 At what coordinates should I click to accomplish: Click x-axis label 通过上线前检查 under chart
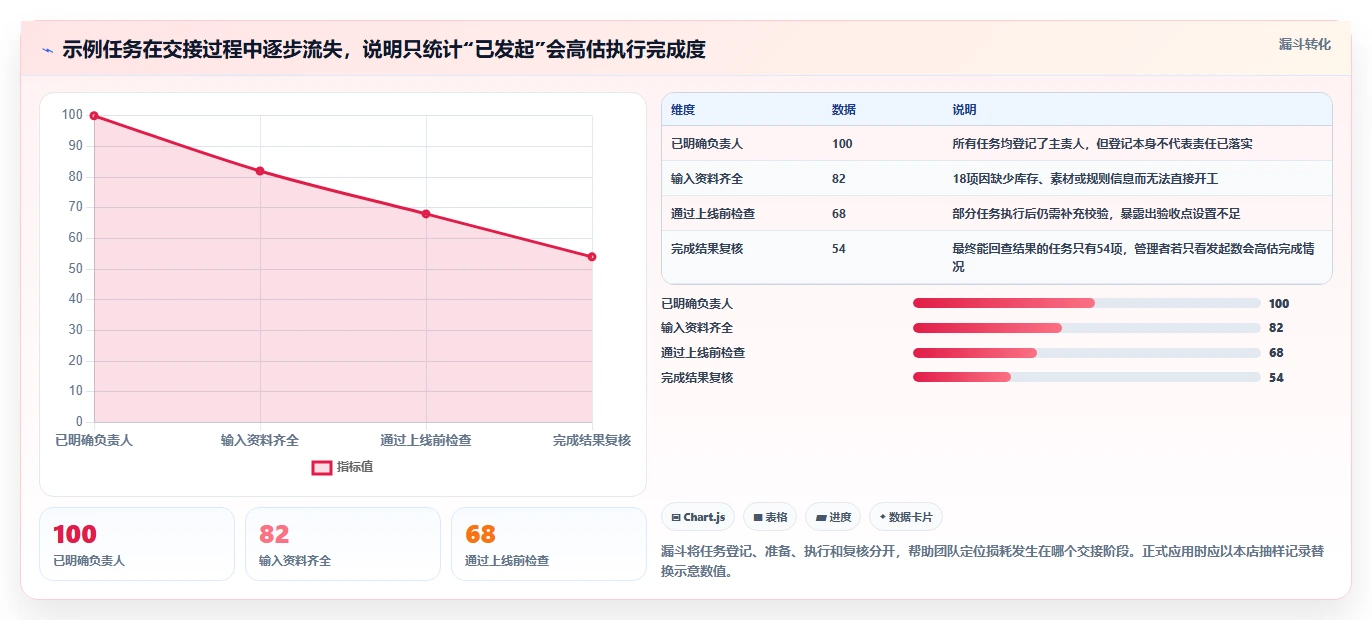(426, 440)
